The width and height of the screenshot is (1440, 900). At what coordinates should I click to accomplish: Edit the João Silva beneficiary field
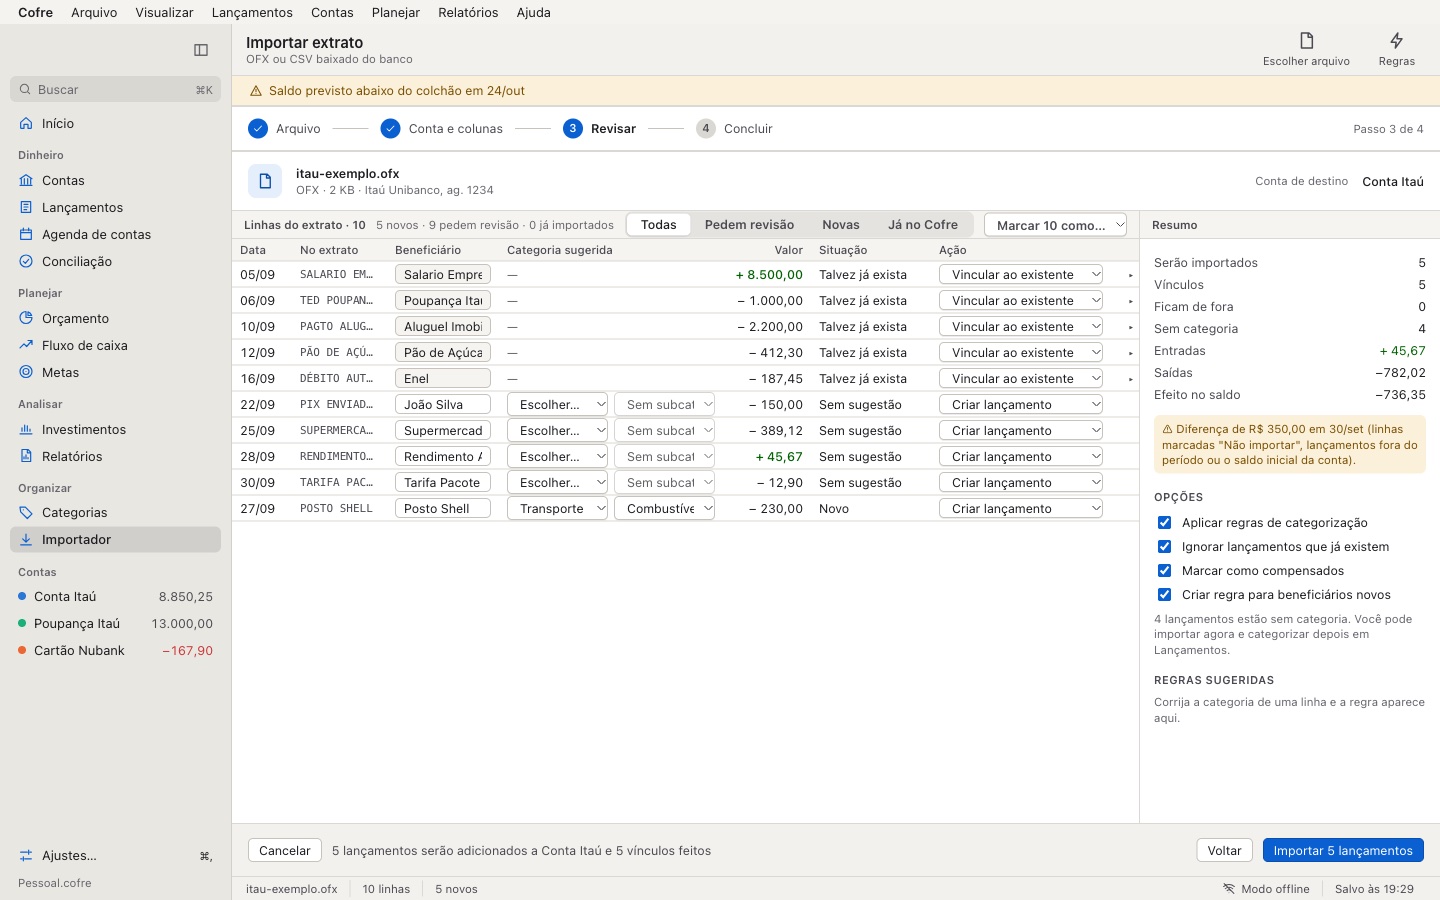pyautogui.click(x=443, y=405)
